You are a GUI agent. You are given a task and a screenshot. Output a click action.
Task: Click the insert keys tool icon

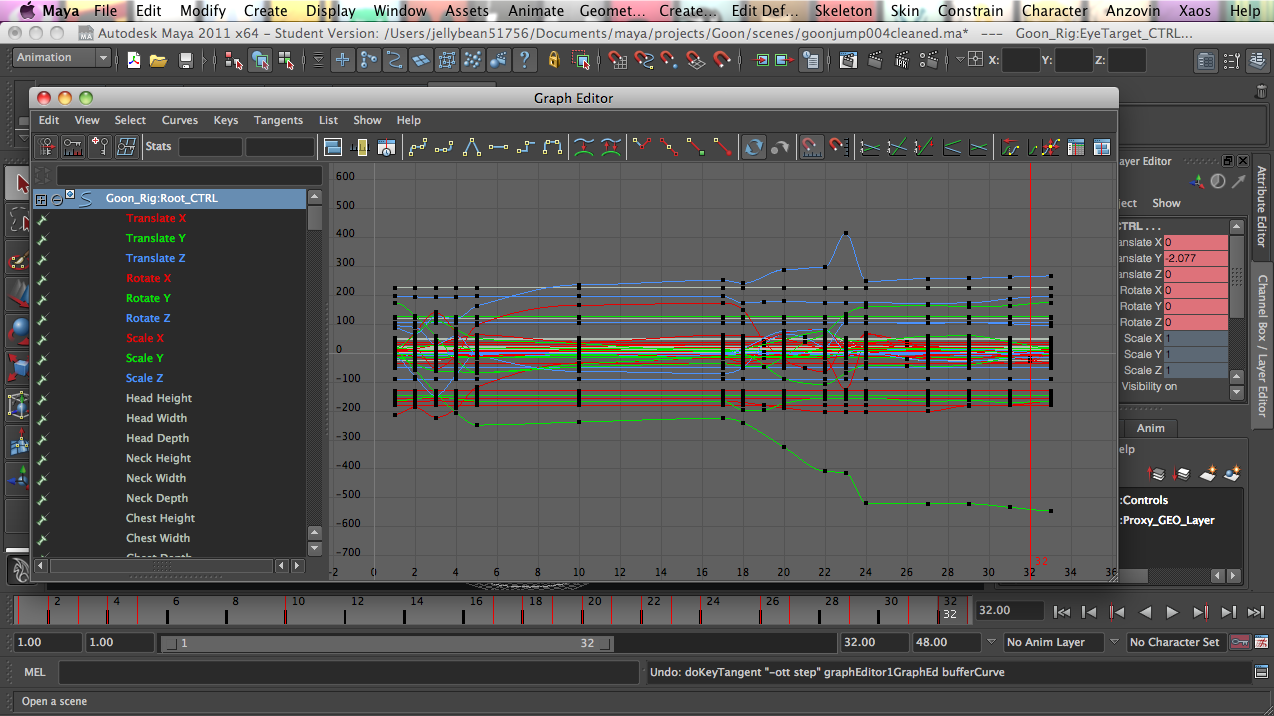point(73,147)
